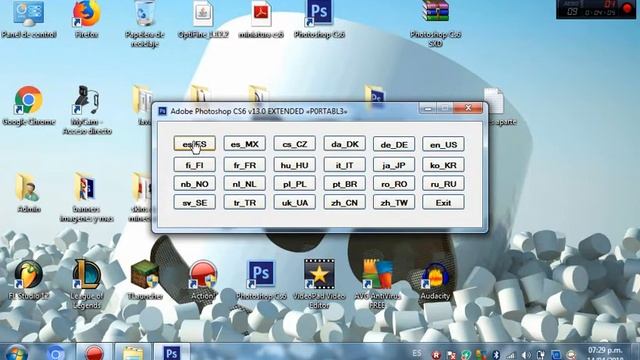Pick nb_NO language option
Screen dimensions: 640x360
(195, 184)
